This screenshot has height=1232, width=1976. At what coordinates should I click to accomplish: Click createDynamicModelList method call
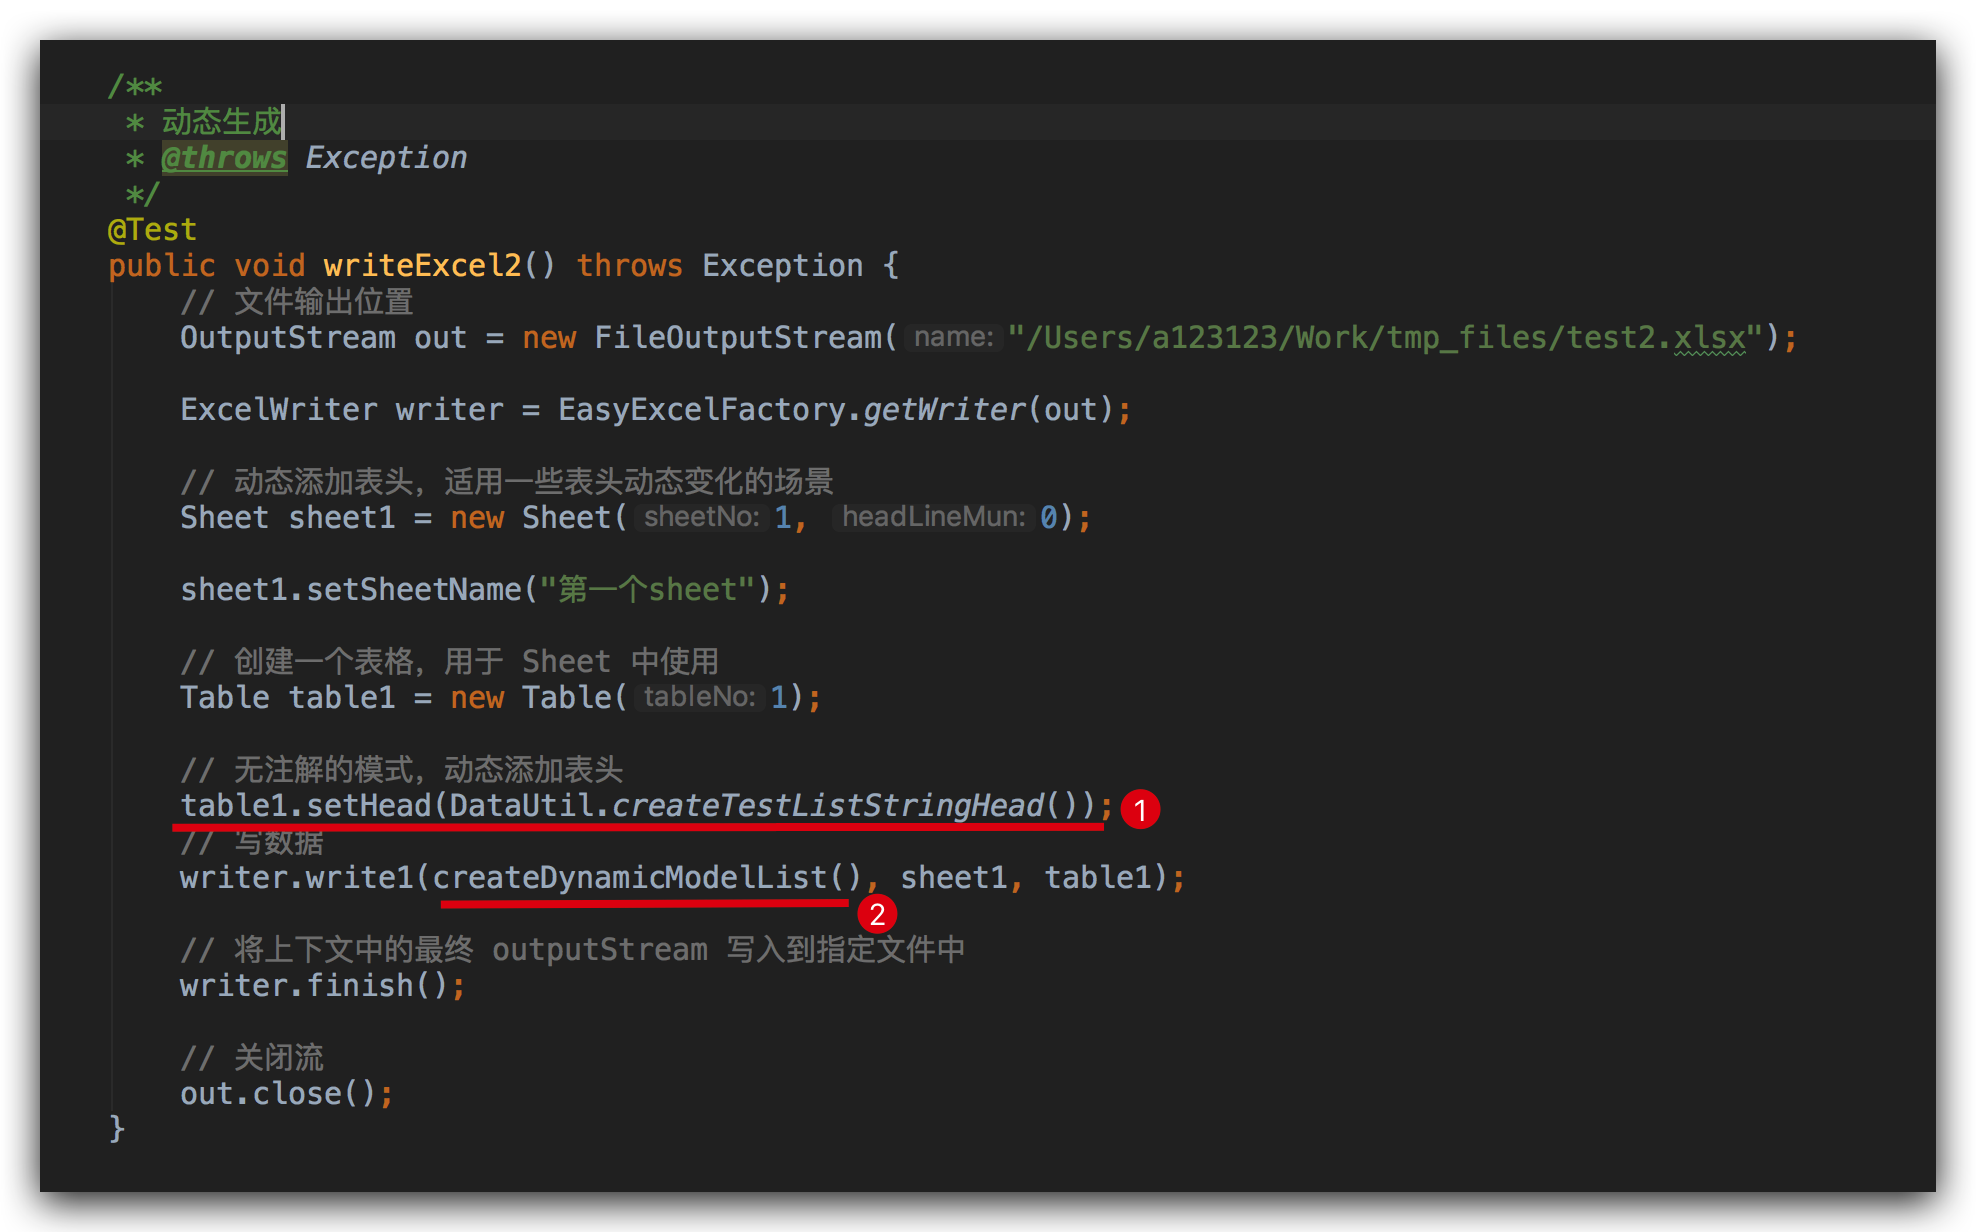[x=630, y=878]
